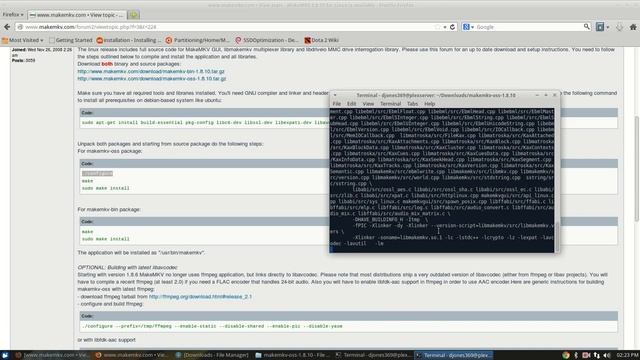Expand the bookmarks button dropdown arrow
Image resolution: width=640 pixels, height=360 pixels.
pos(608,27)
